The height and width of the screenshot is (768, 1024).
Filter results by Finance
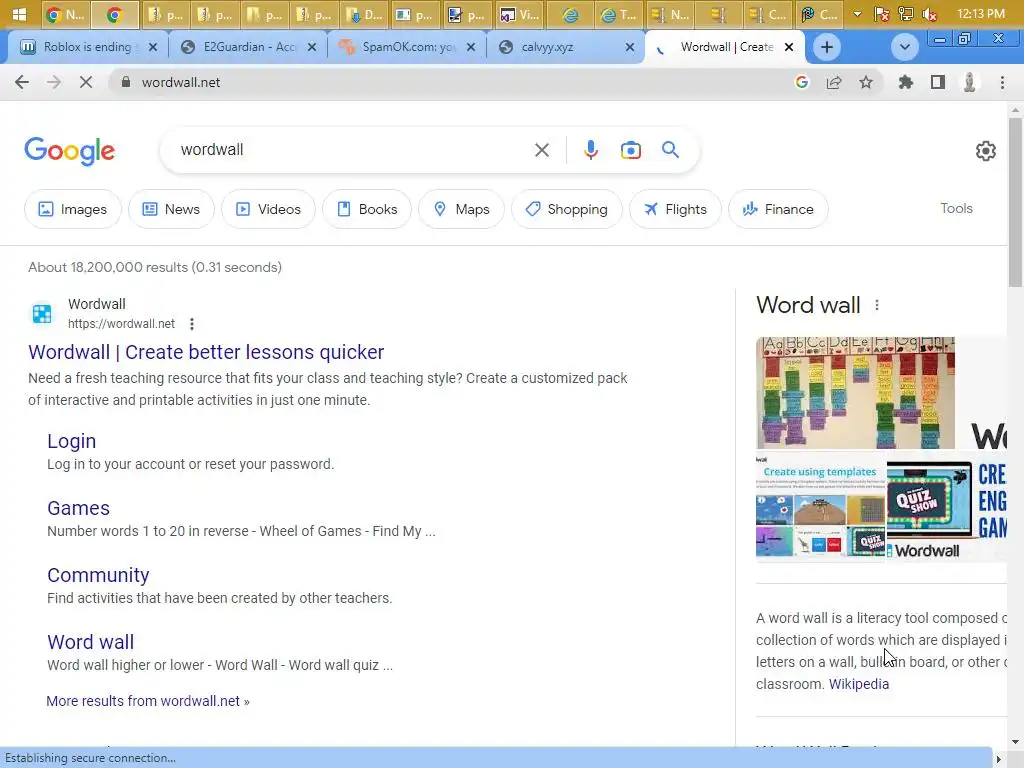778,209
